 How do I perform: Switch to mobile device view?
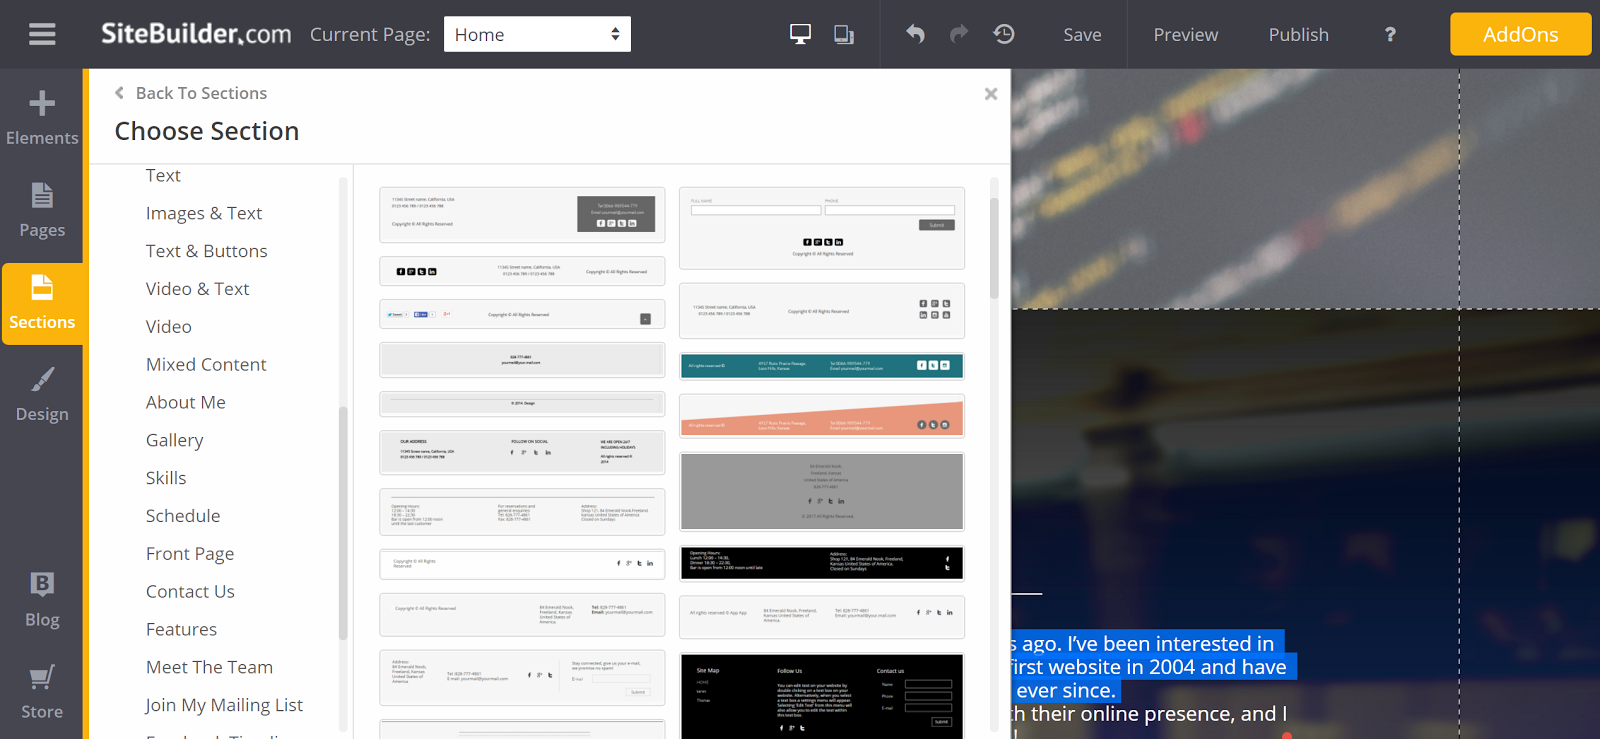point(844,34)
